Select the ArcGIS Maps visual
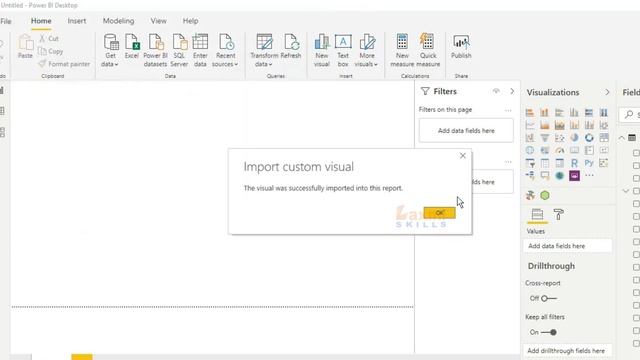The image size is (640, 360). 560,176
